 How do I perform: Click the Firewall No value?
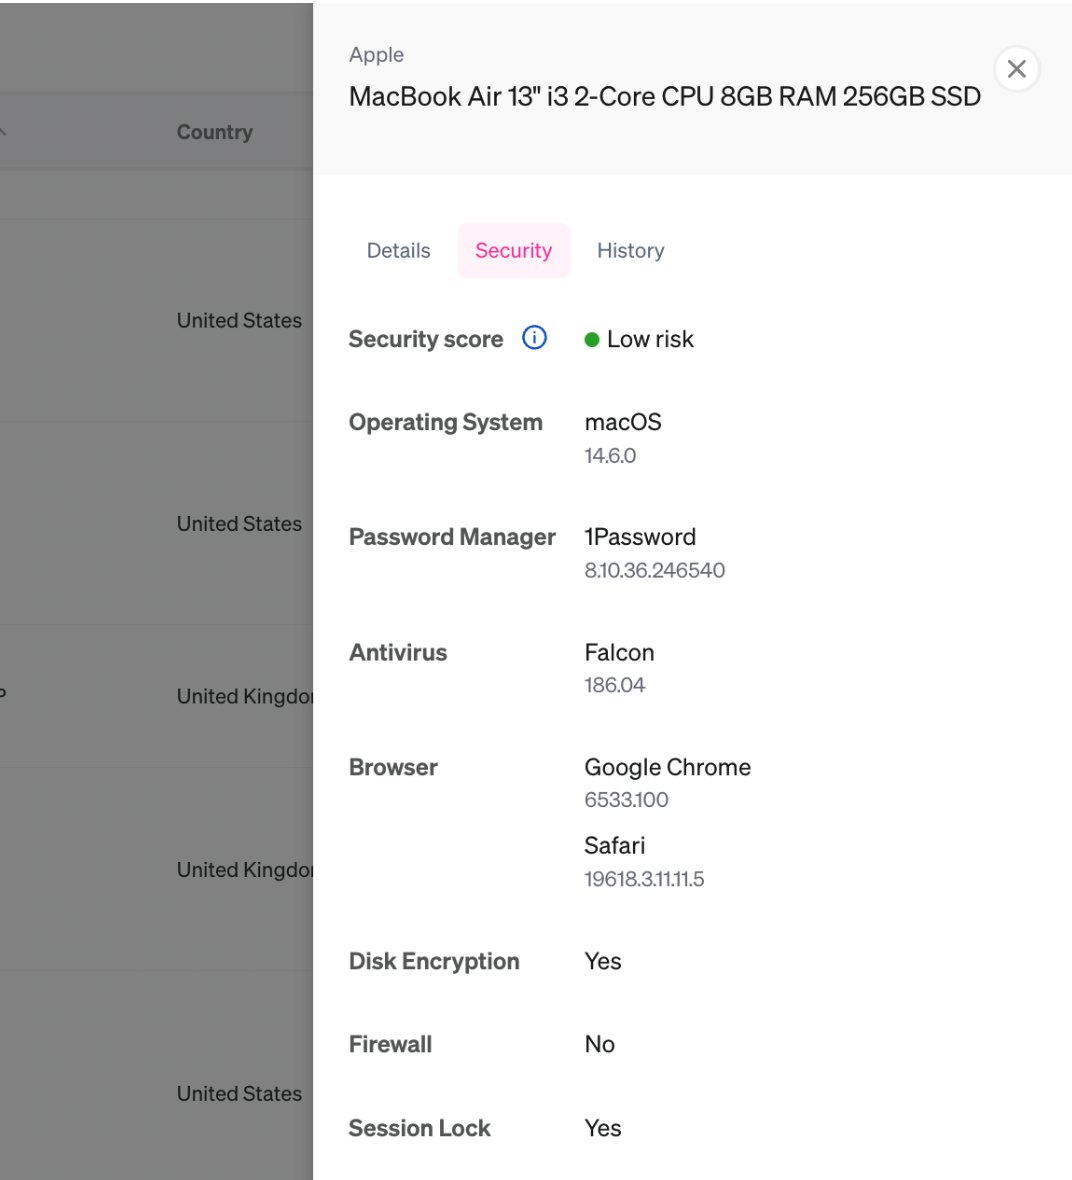click(599, 1044)
